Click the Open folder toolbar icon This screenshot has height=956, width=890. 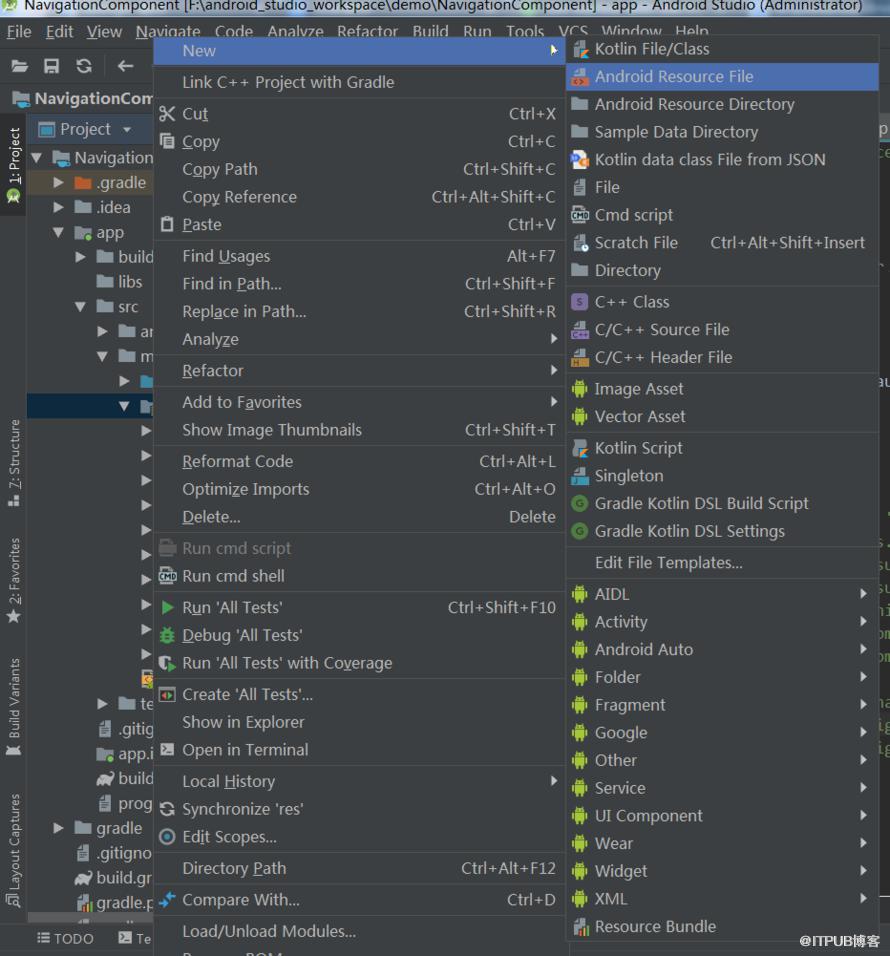(x=20, y=66)
